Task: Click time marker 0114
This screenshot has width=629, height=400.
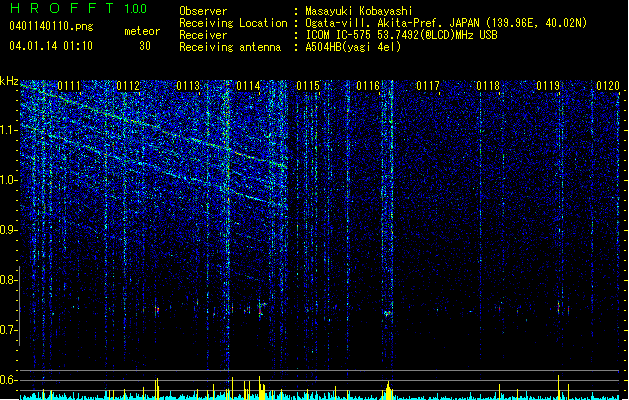Action: [x=248, y=86]
